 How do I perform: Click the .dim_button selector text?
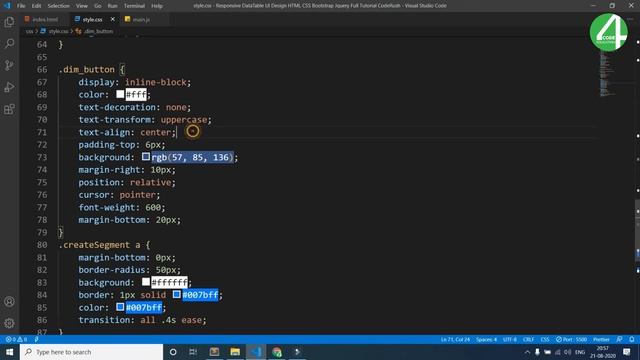87,69
